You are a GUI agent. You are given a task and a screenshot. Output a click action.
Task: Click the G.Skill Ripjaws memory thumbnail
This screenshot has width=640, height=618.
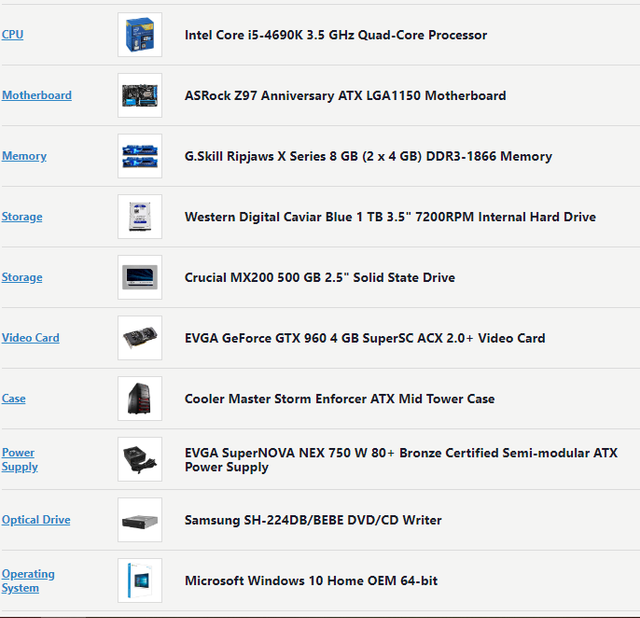tap(140, 156)
